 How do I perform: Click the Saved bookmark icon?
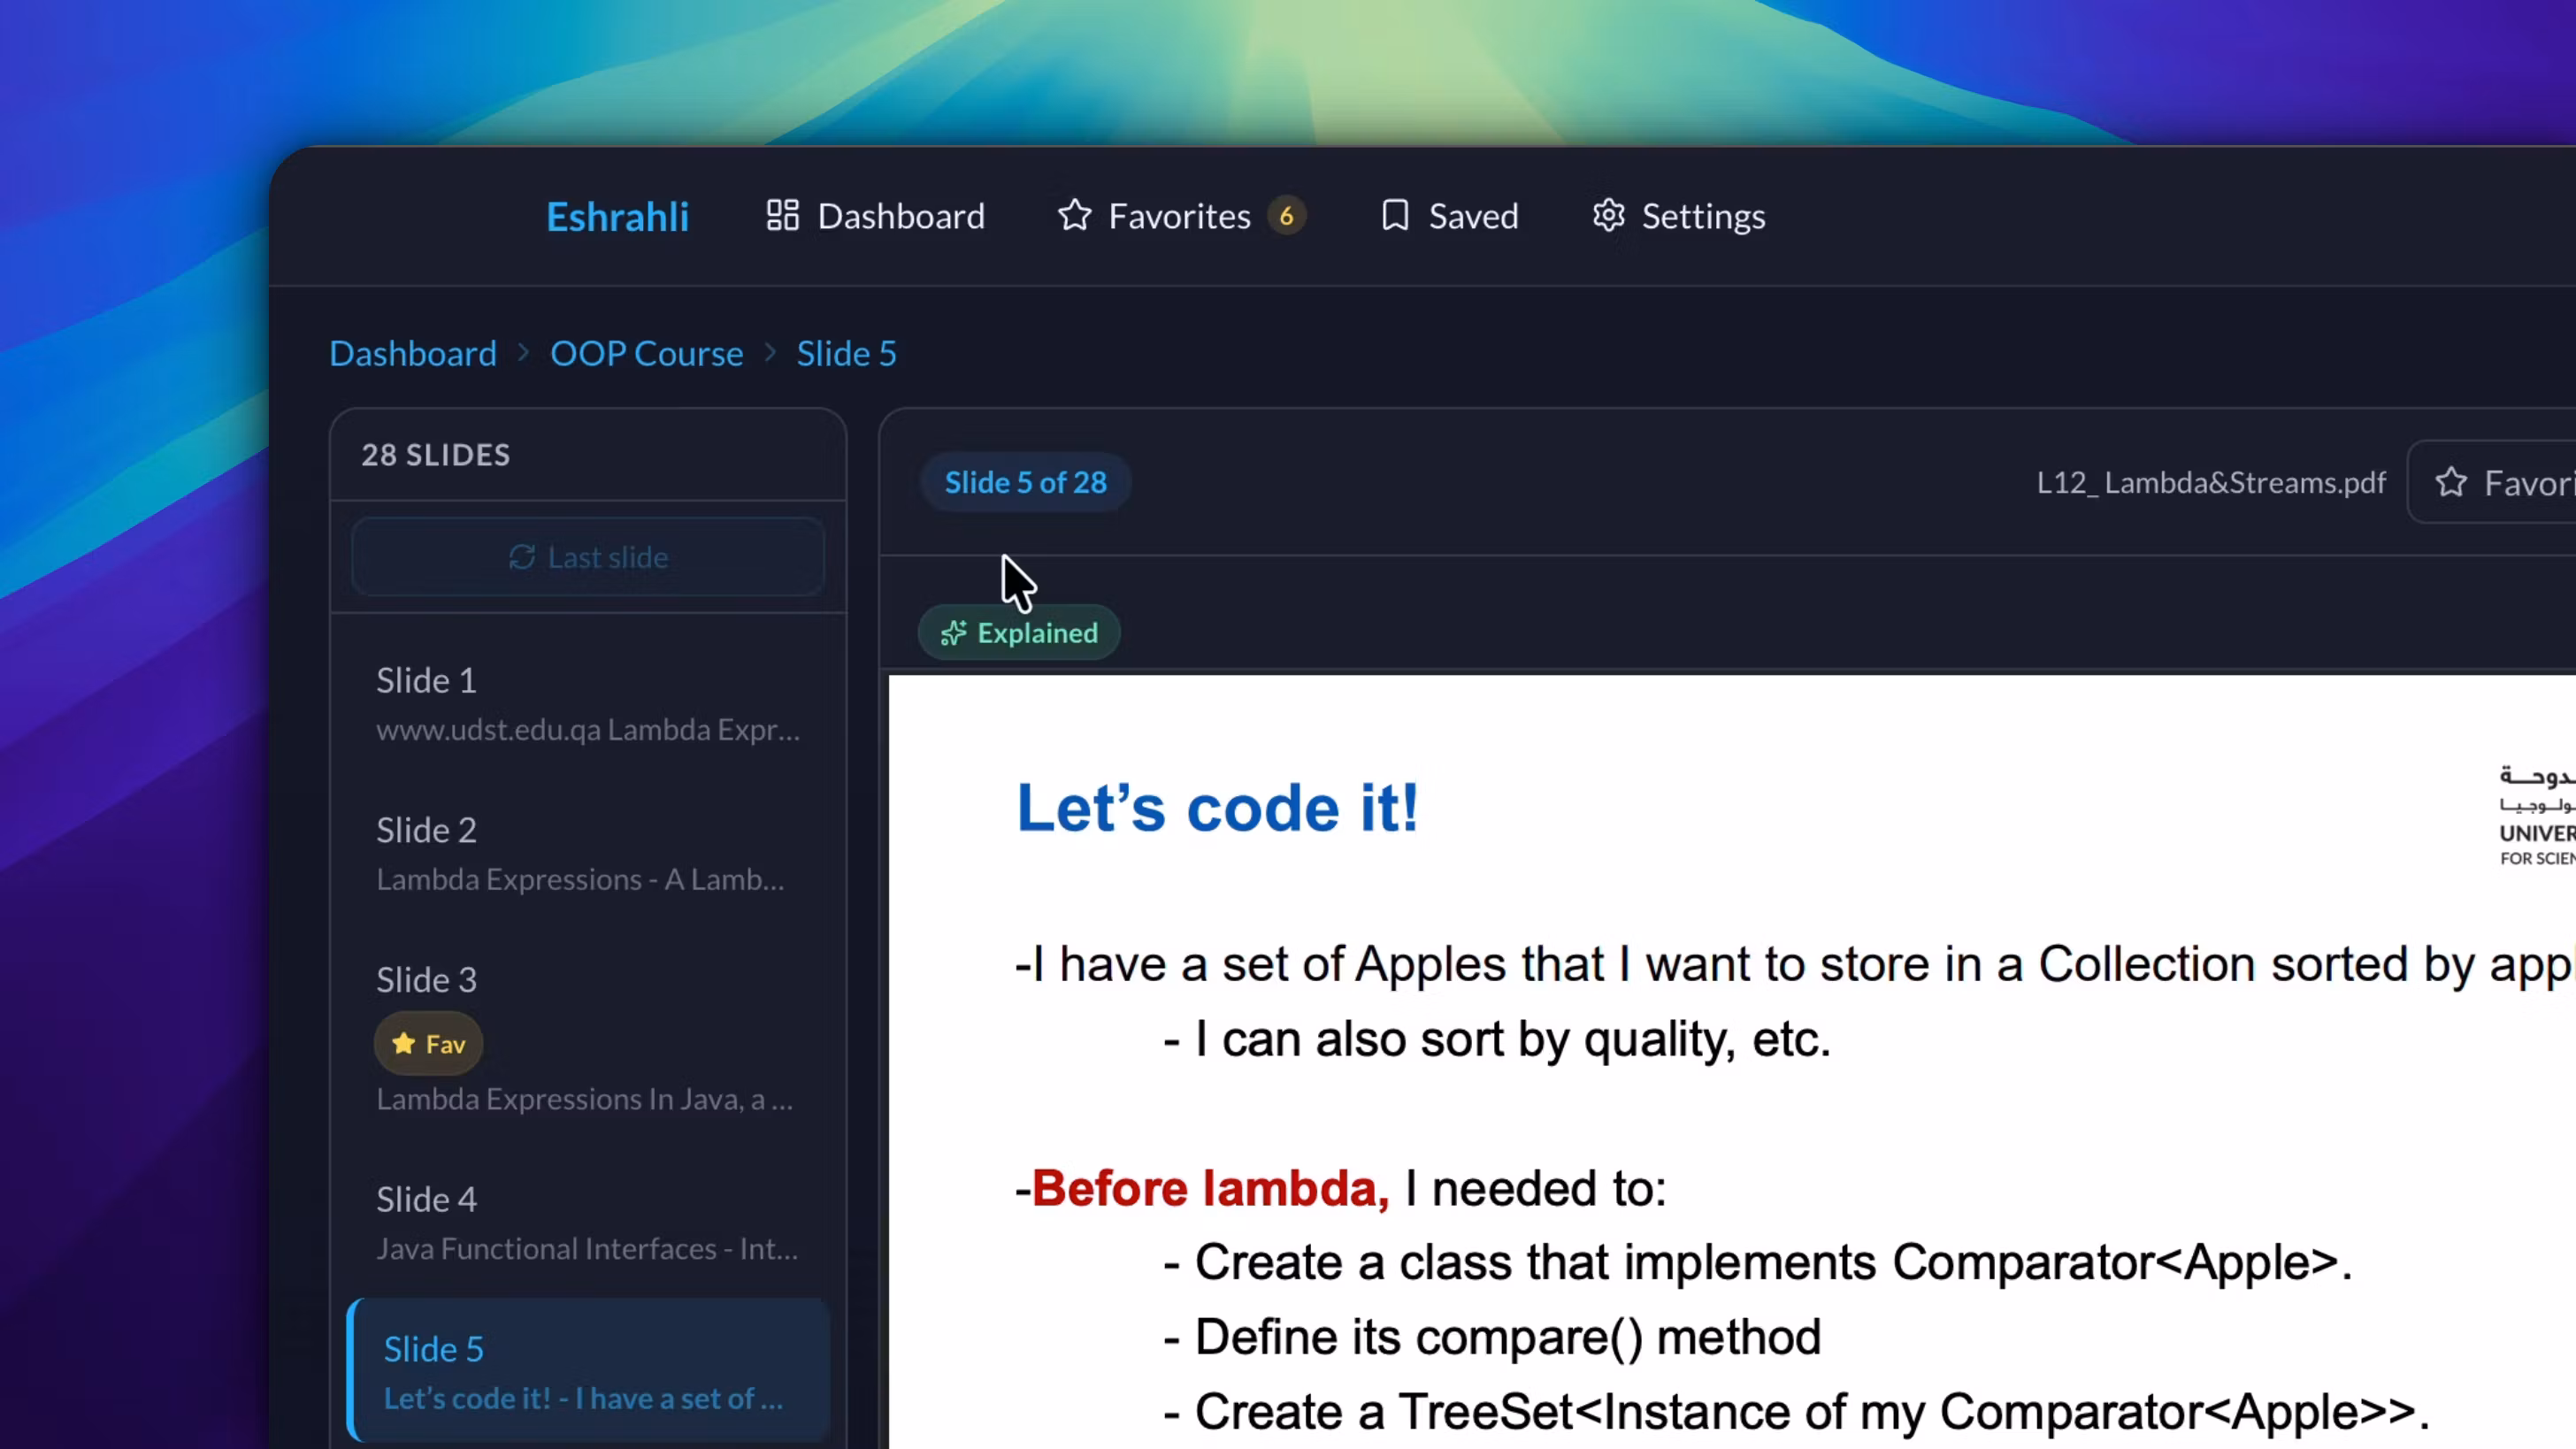[x=1395, y=215]
